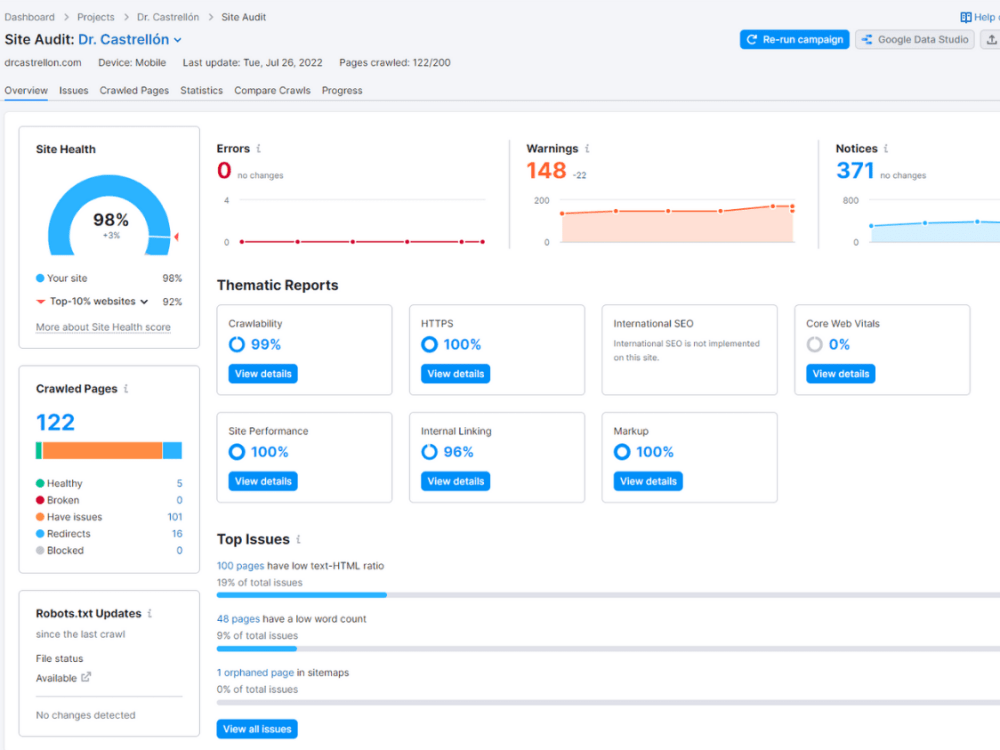
Task: Click the Re-run campaign button
Action: click(x=794, y=40)
